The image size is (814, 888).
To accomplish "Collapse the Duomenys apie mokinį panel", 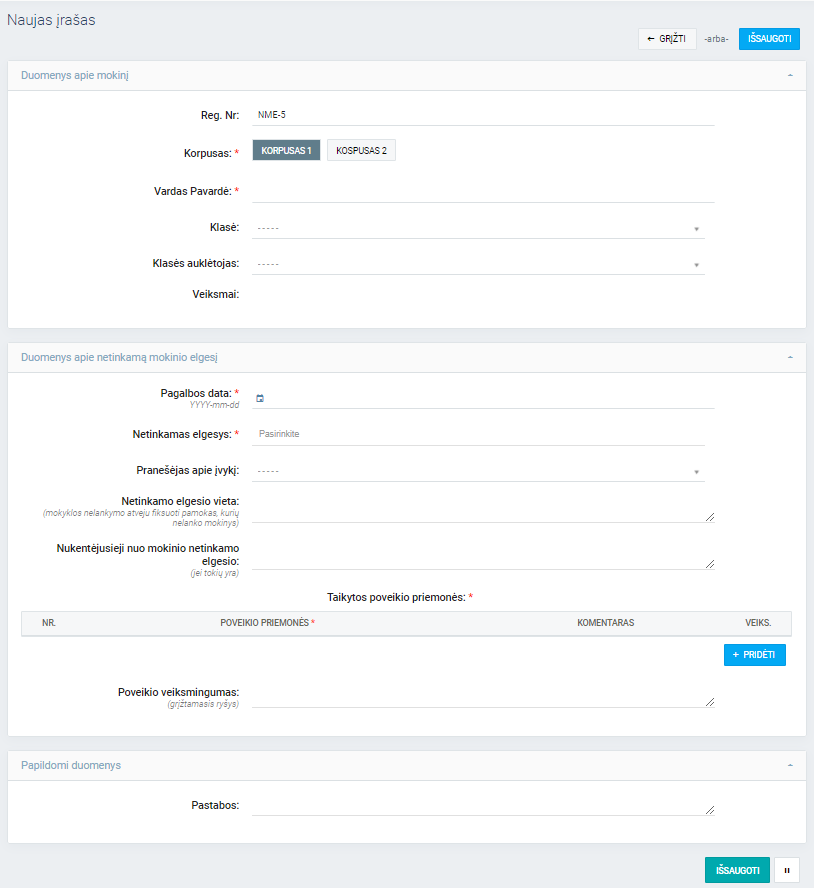I will (x=790, y=75).
